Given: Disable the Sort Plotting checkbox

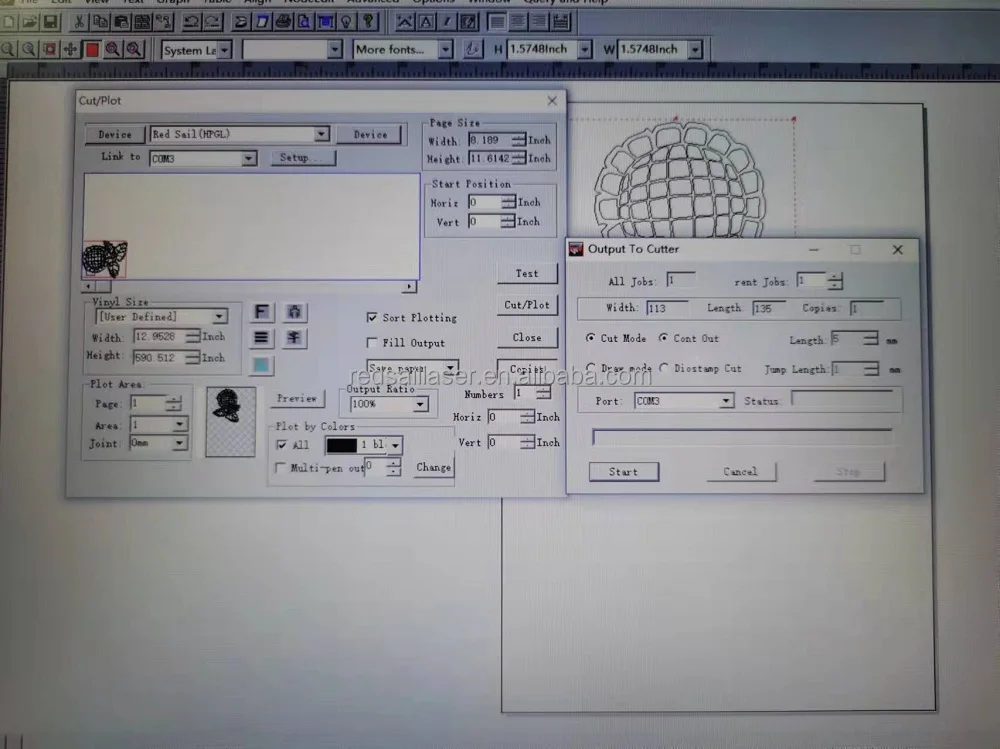Looking at the screenshot, I should point(373,318).
